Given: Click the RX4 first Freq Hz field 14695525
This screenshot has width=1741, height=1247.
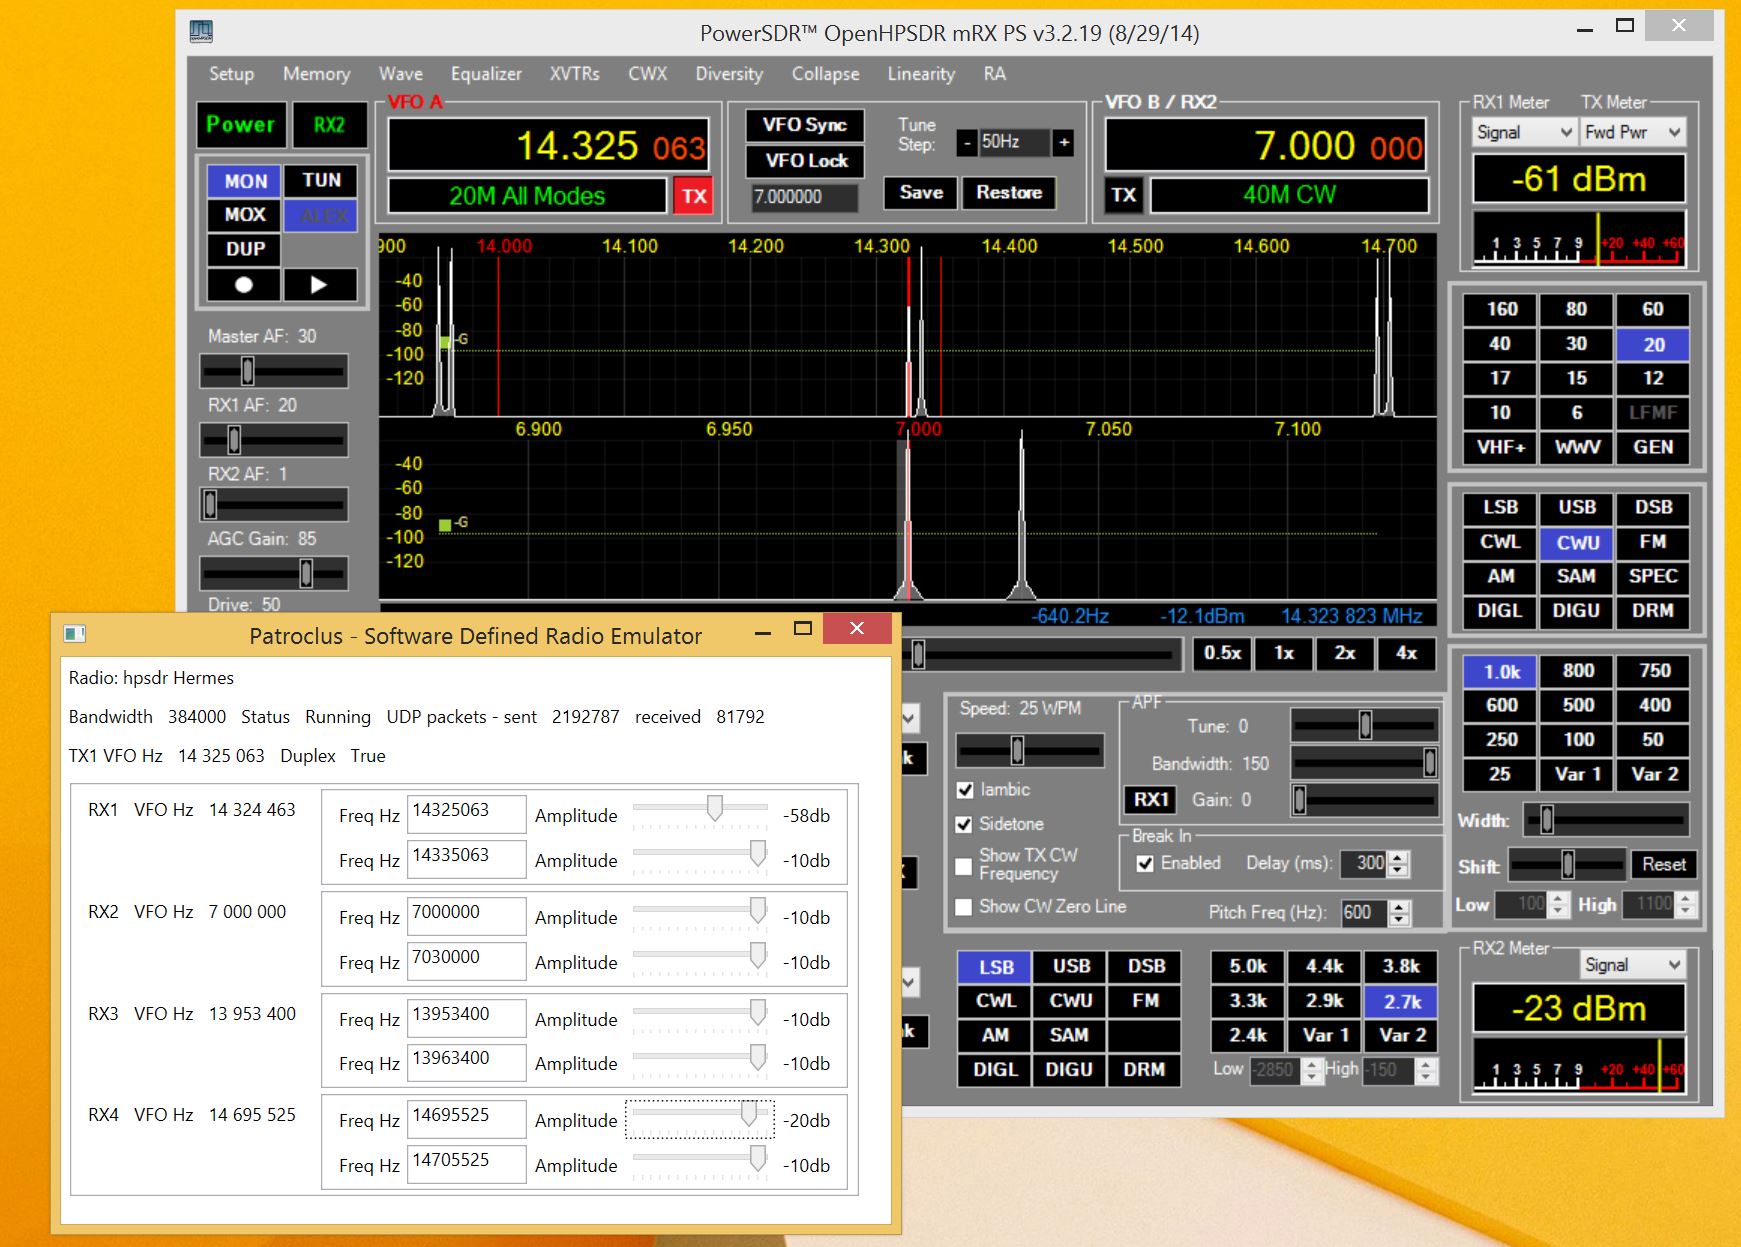Looking at the screenshot, I should pos(466,1118).
